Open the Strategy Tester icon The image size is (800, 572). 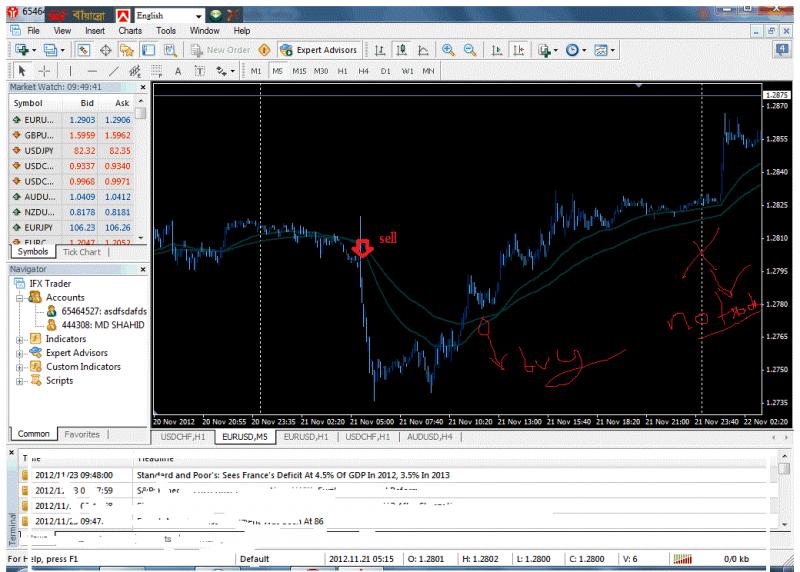pos(170,50)
